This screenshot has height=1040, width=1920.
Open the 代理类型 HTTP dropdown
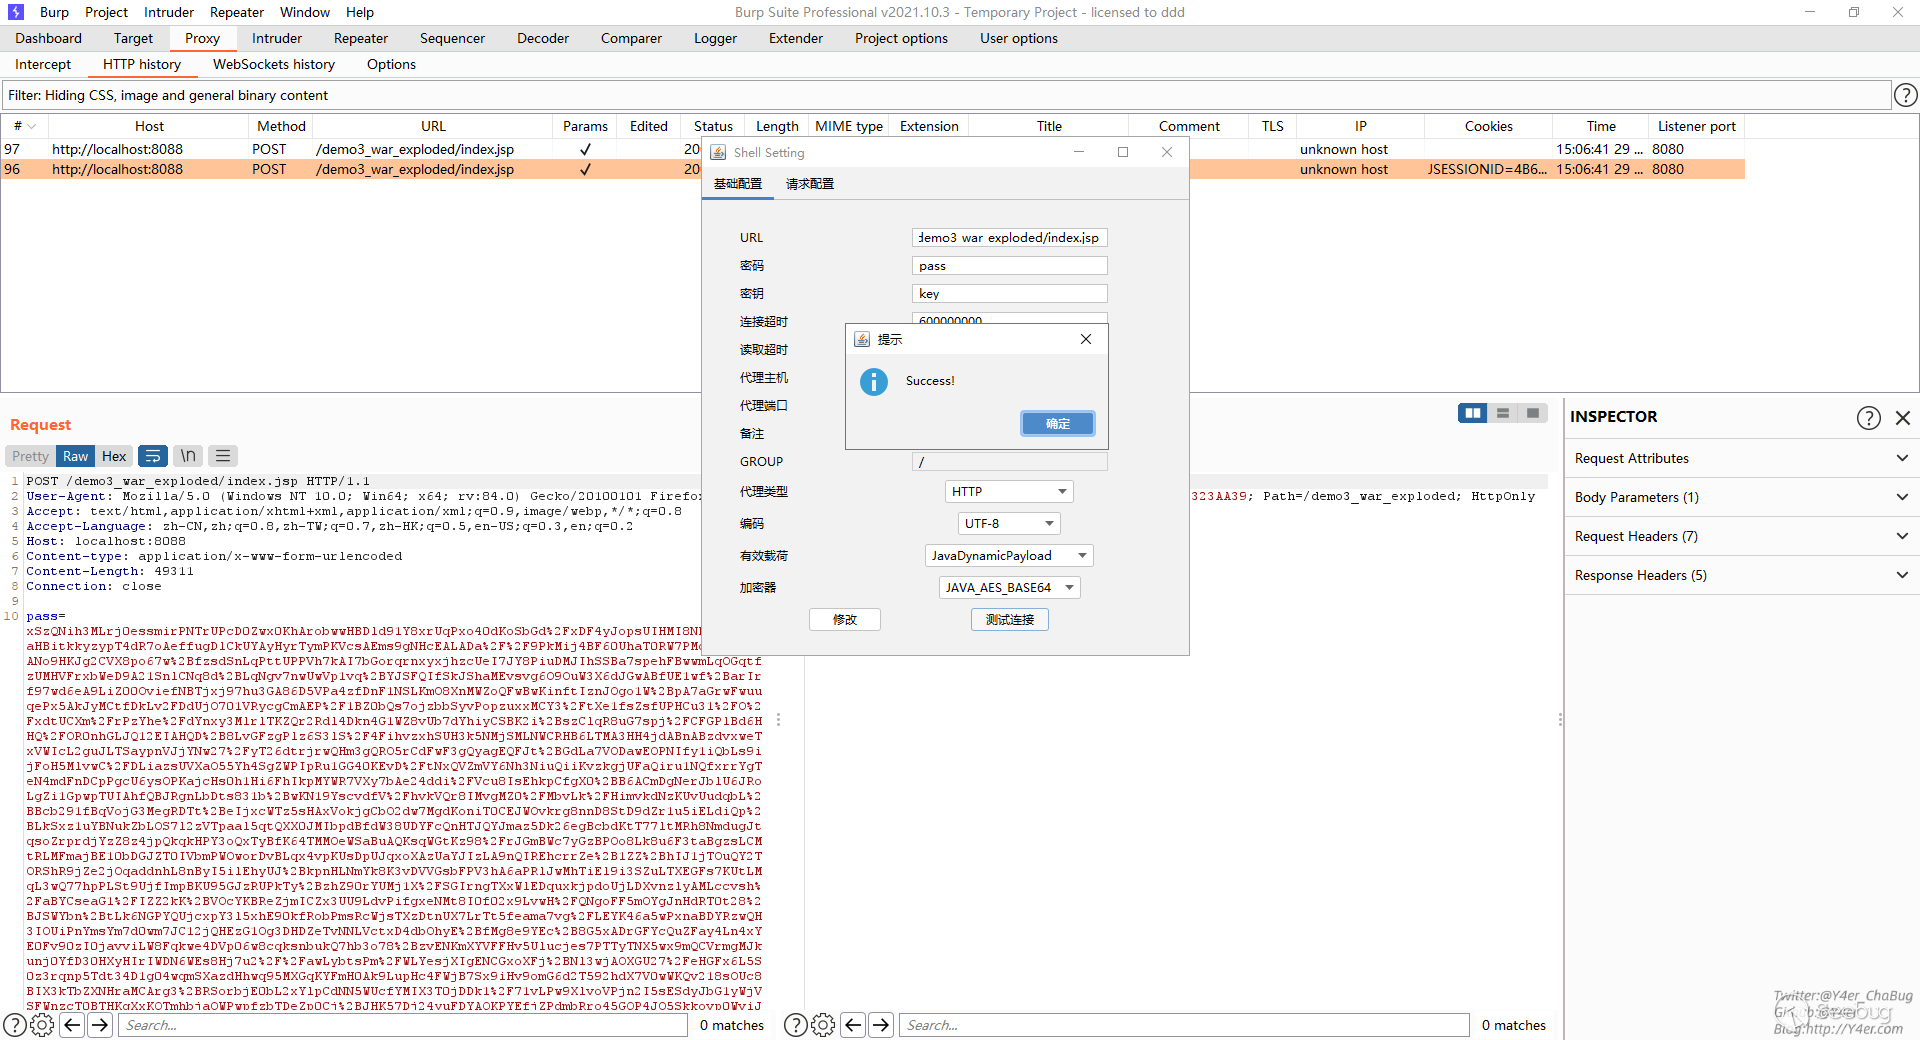(x=1008, y=492)
